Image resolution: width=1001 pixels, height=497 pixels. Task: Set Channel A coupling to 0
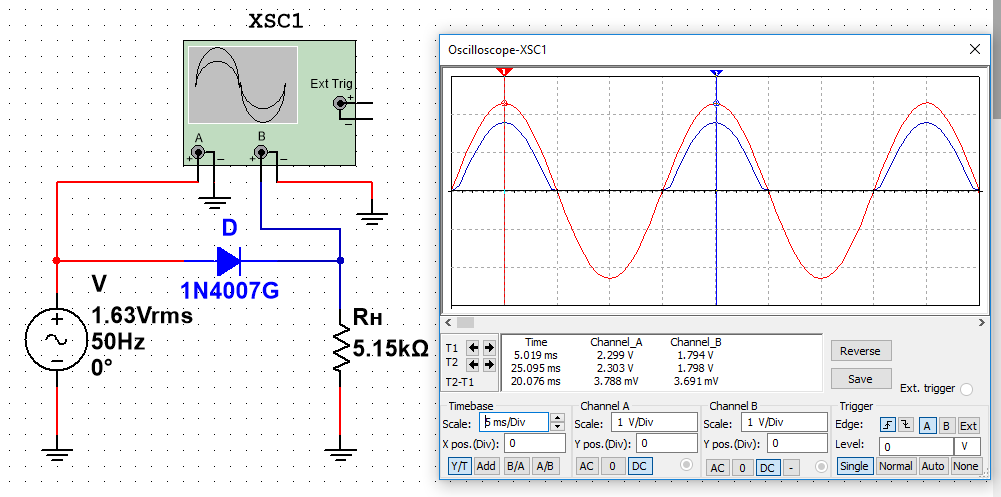point(613,466)
